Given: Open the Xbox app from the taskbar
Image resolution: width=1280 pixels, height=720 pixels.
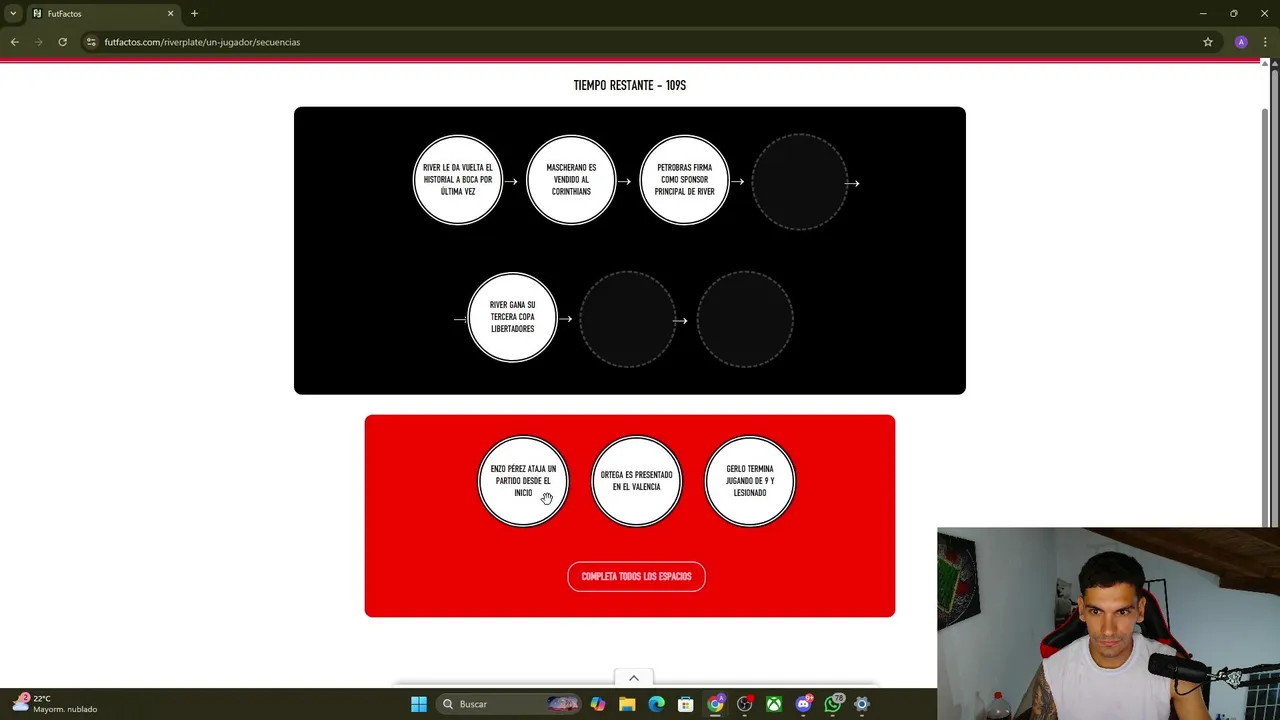Looking at the screenshot, I should point(774,704).
